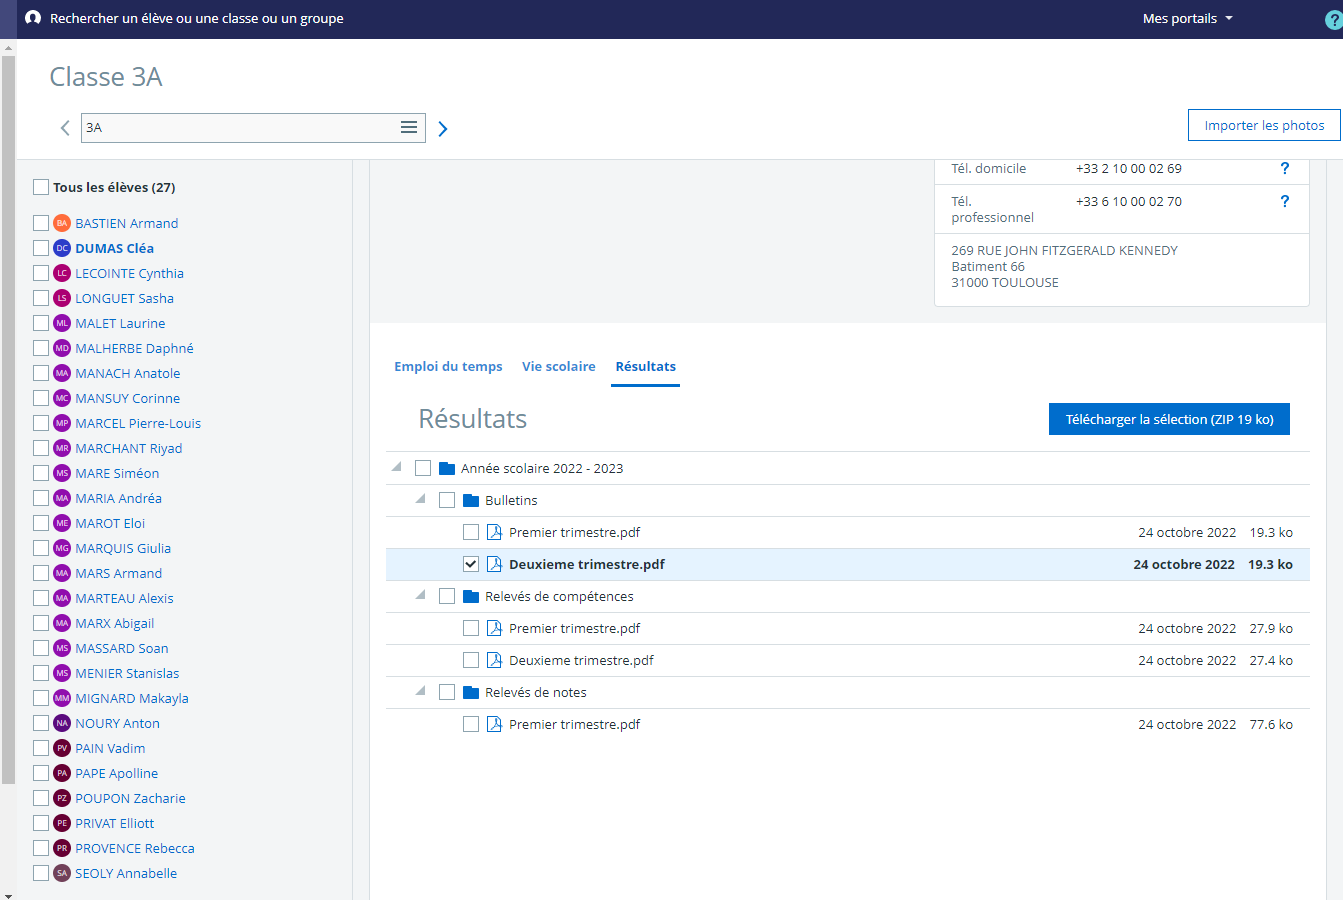The width and height of the screenshot is (1343, 900).
Task: Check the Tous les élèves checkbox
Action: click(x=41, y=187)
